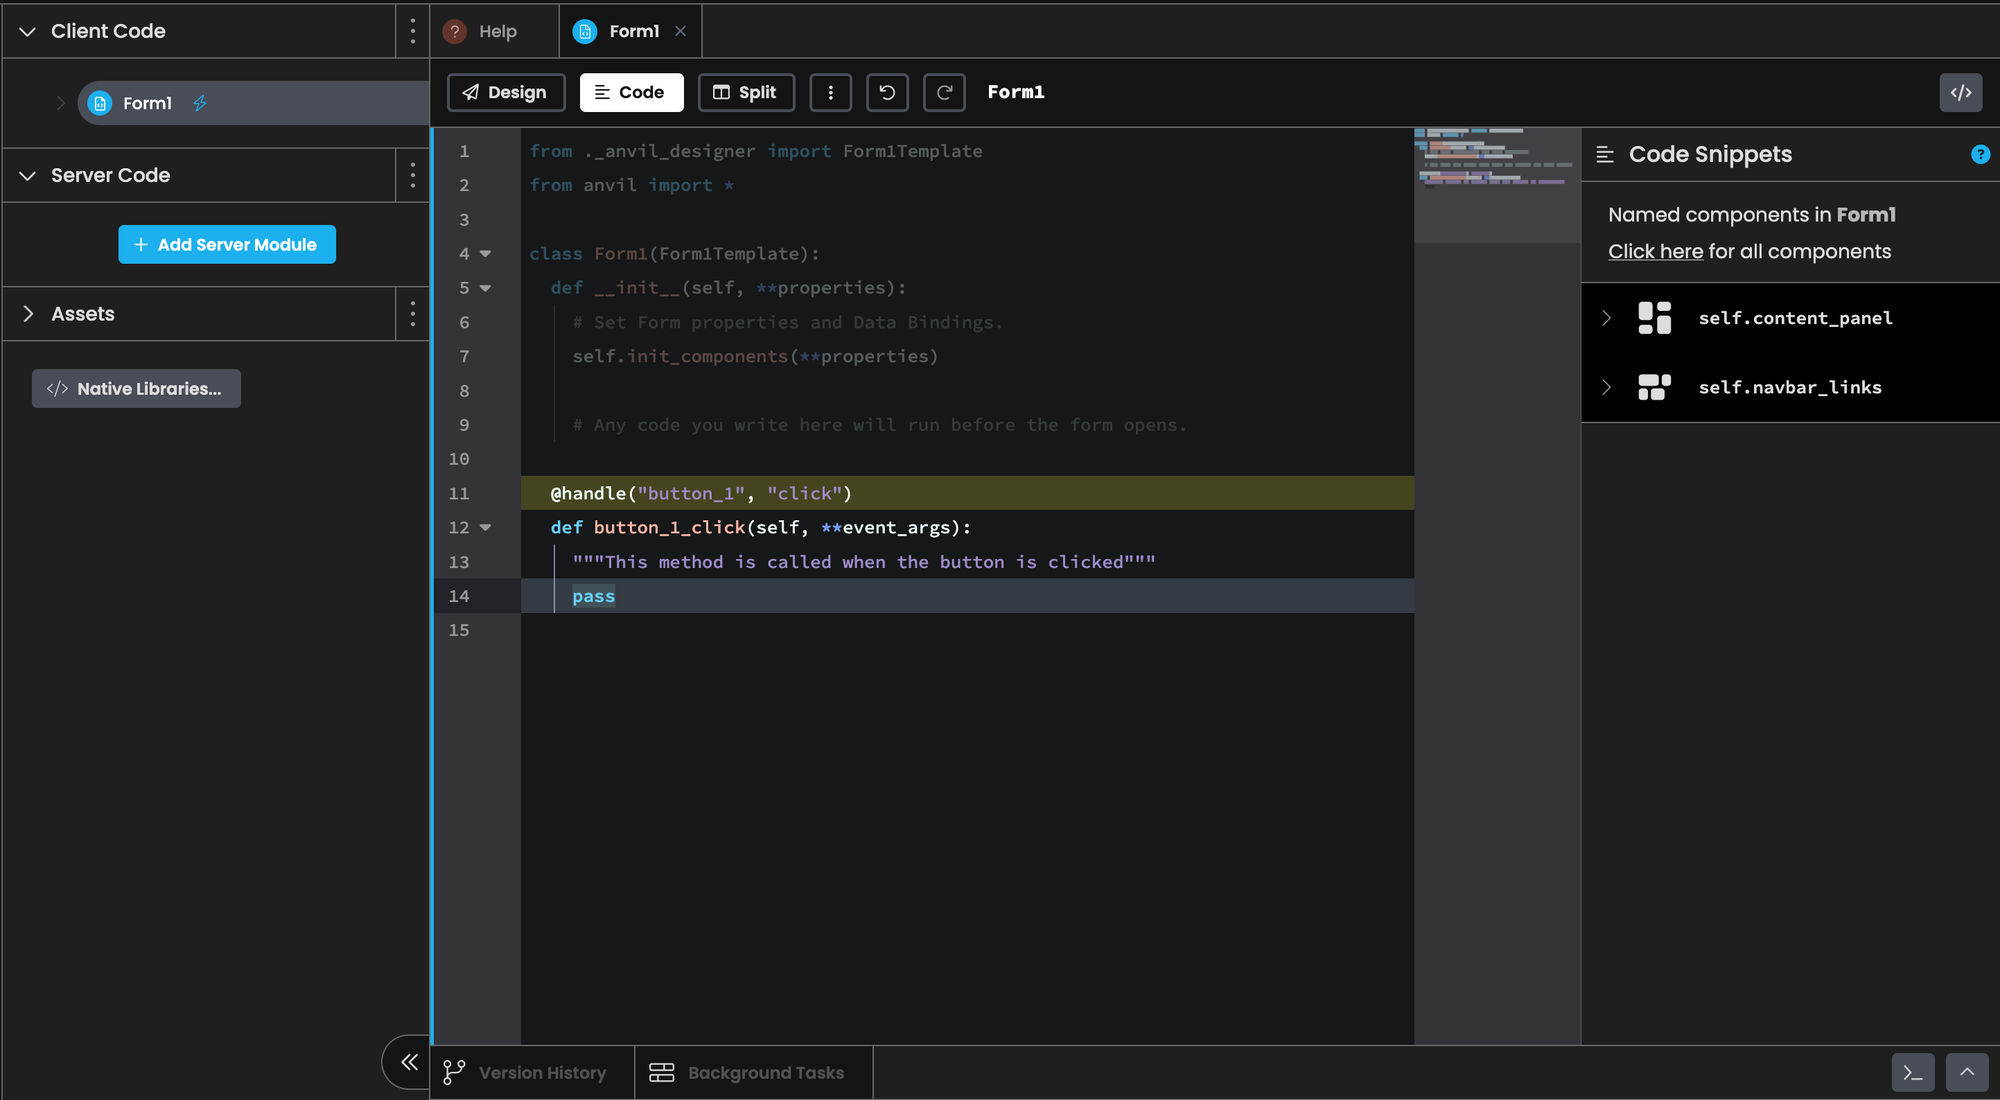The width and height of the screenshot is (2000, 1100).
Task: Follow the 'Click here' all components link
Action: 1655,252
